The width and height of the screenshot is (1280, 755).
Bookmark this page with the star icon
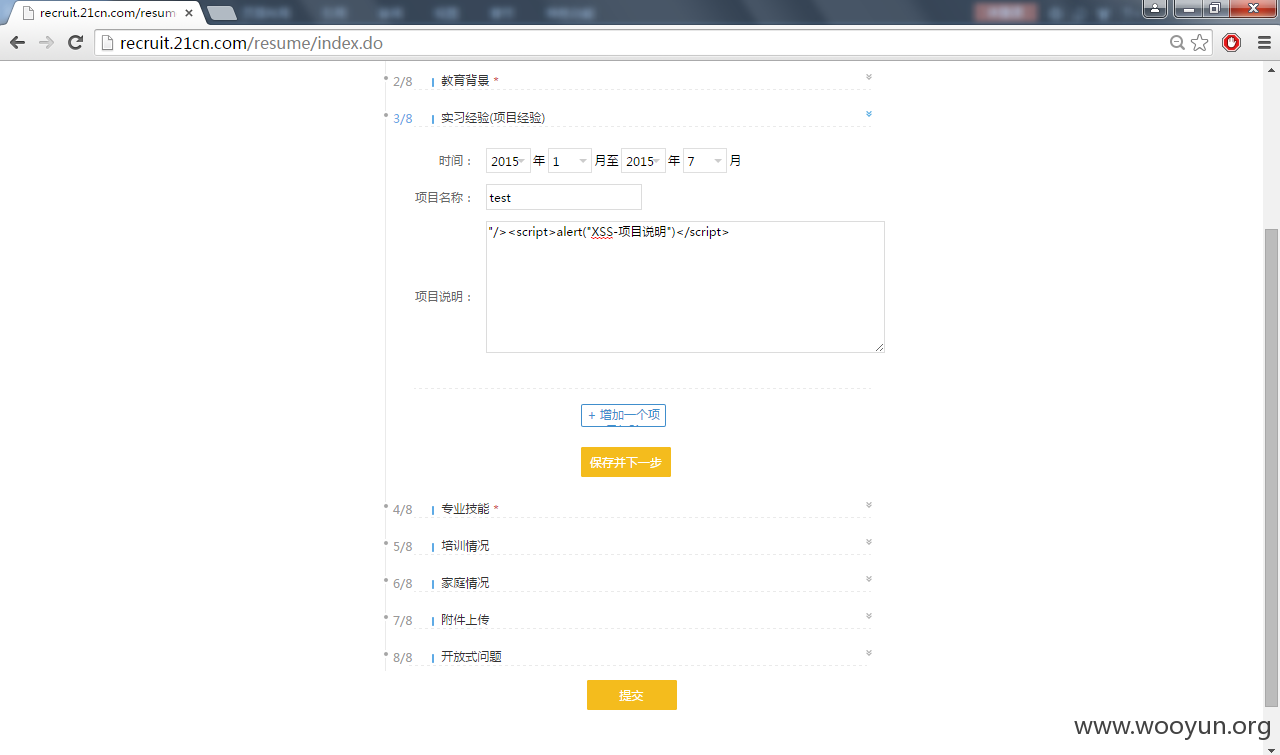point(1199,43)
